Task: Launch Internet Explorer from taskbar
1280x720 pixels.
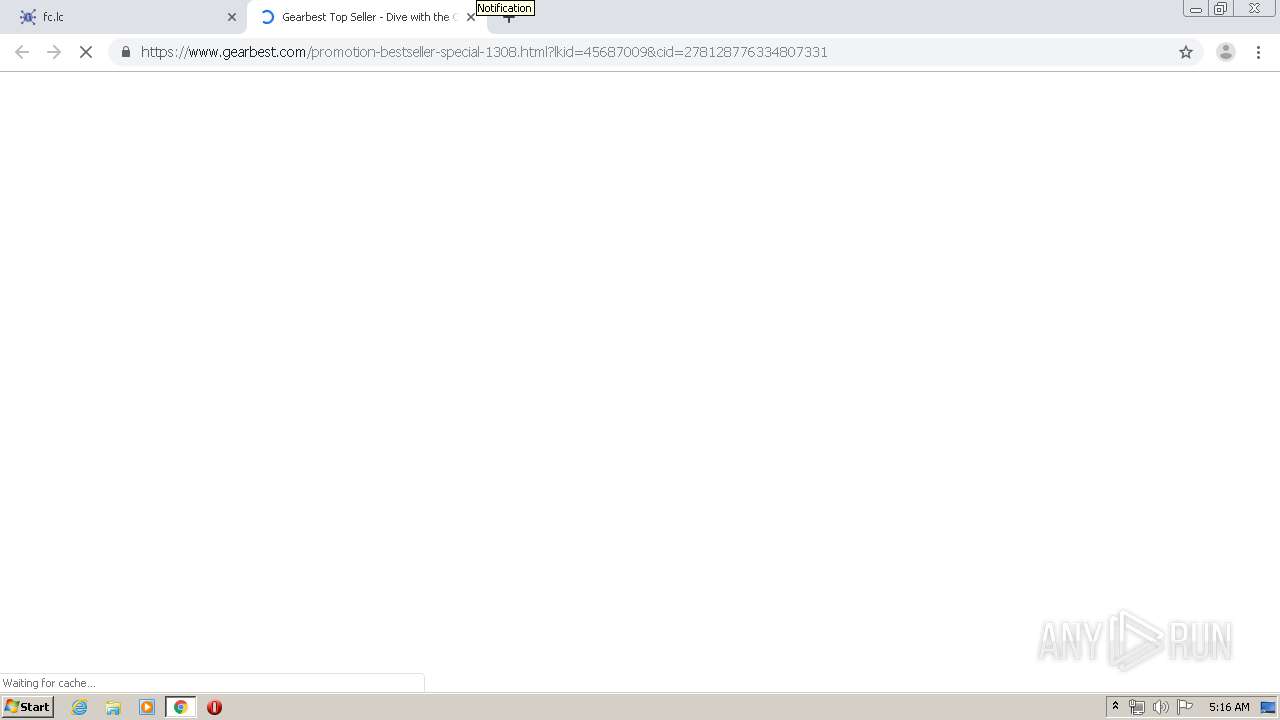Action: [x=80, y=707]
